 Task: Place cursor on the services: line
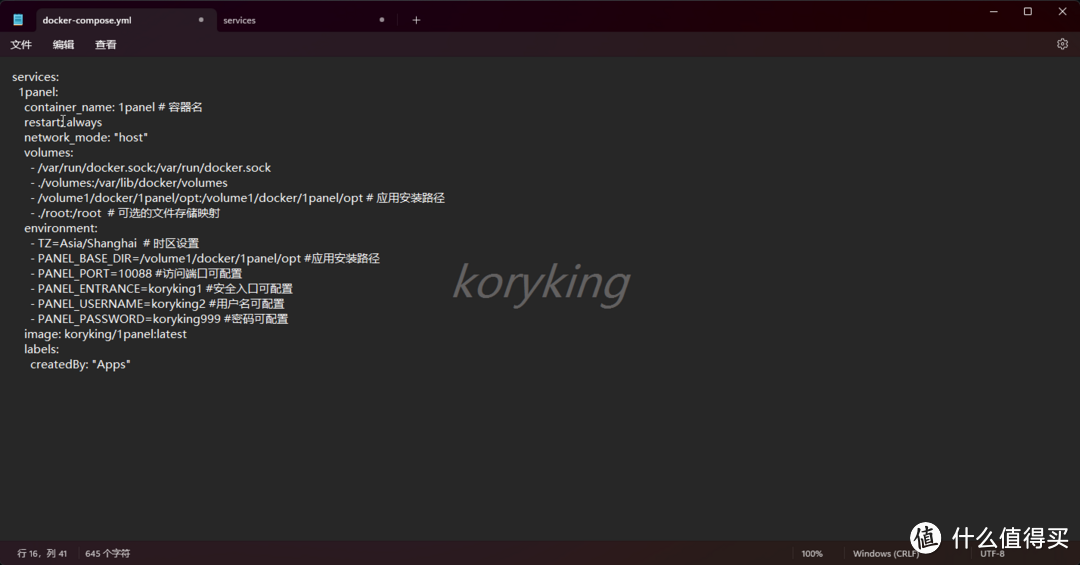(x=35, y=77)
